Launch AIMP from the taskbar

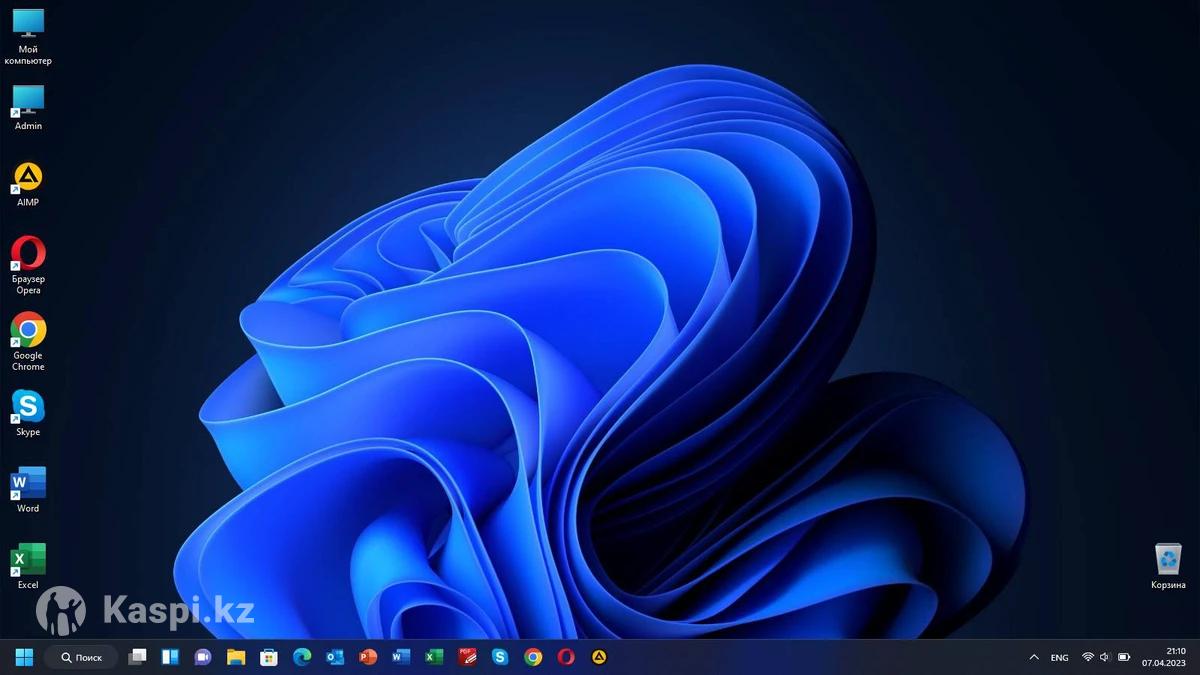tap(599, 657)
